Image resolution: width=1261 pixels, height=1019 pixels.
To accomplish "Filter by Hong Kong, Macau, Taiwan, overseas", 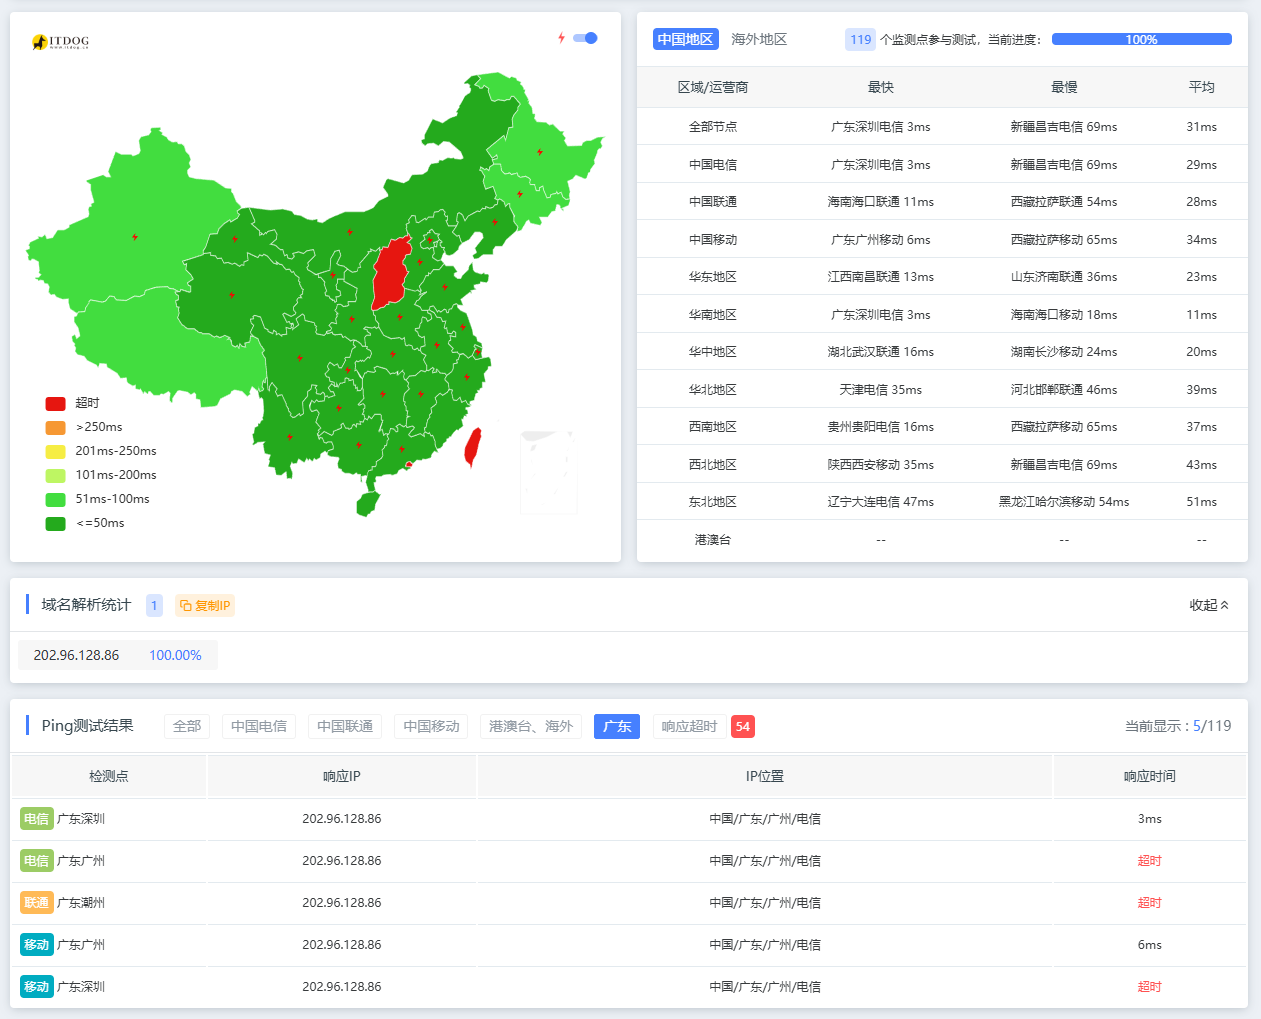I will coord(531,726).
